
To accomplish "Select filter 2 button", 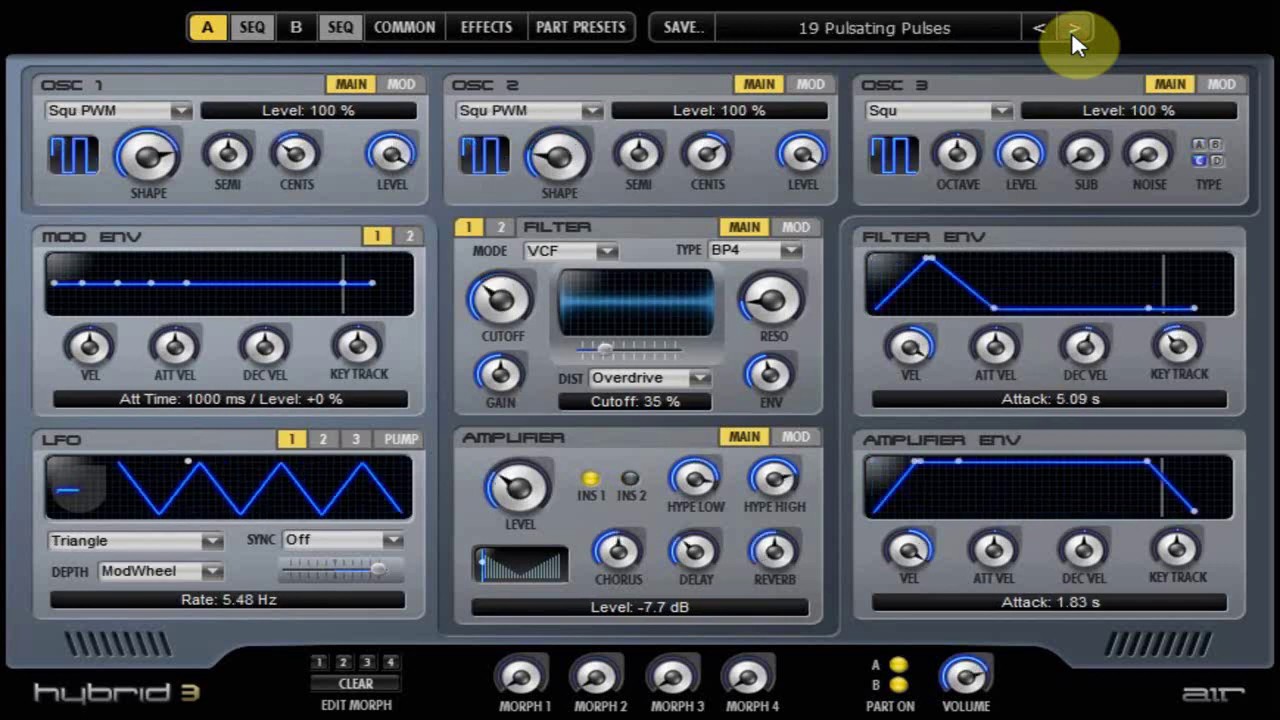I will (x=501, y=227).
